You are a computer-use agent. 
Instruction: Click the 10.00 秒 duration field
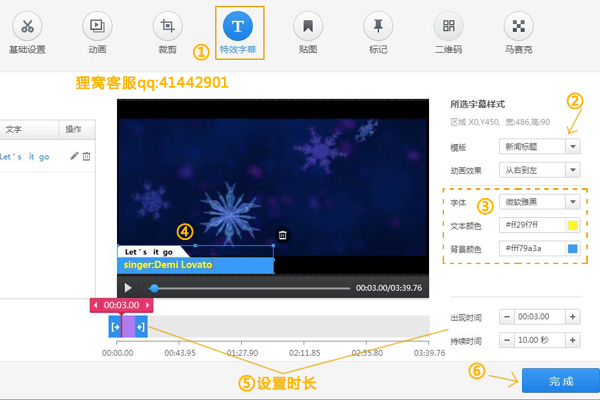click(540, 340)
